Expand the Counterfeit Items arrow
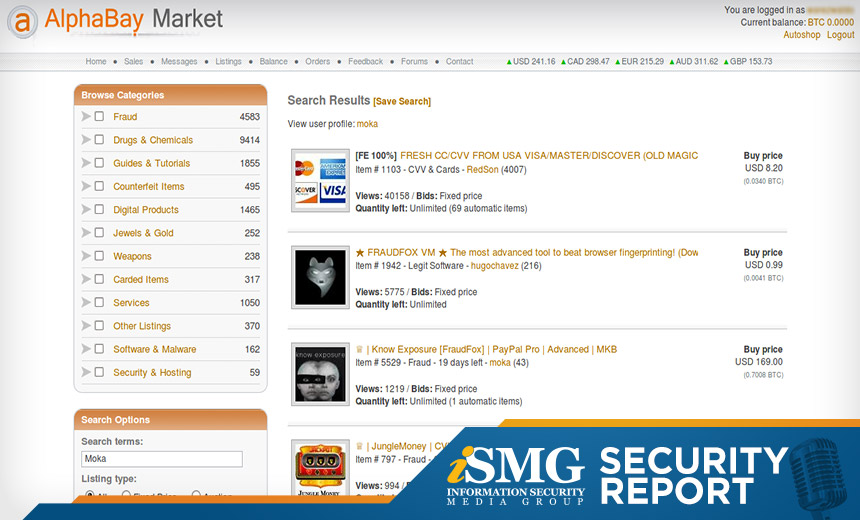The height and width of the screenshot is (520, 860). point(86,186)
